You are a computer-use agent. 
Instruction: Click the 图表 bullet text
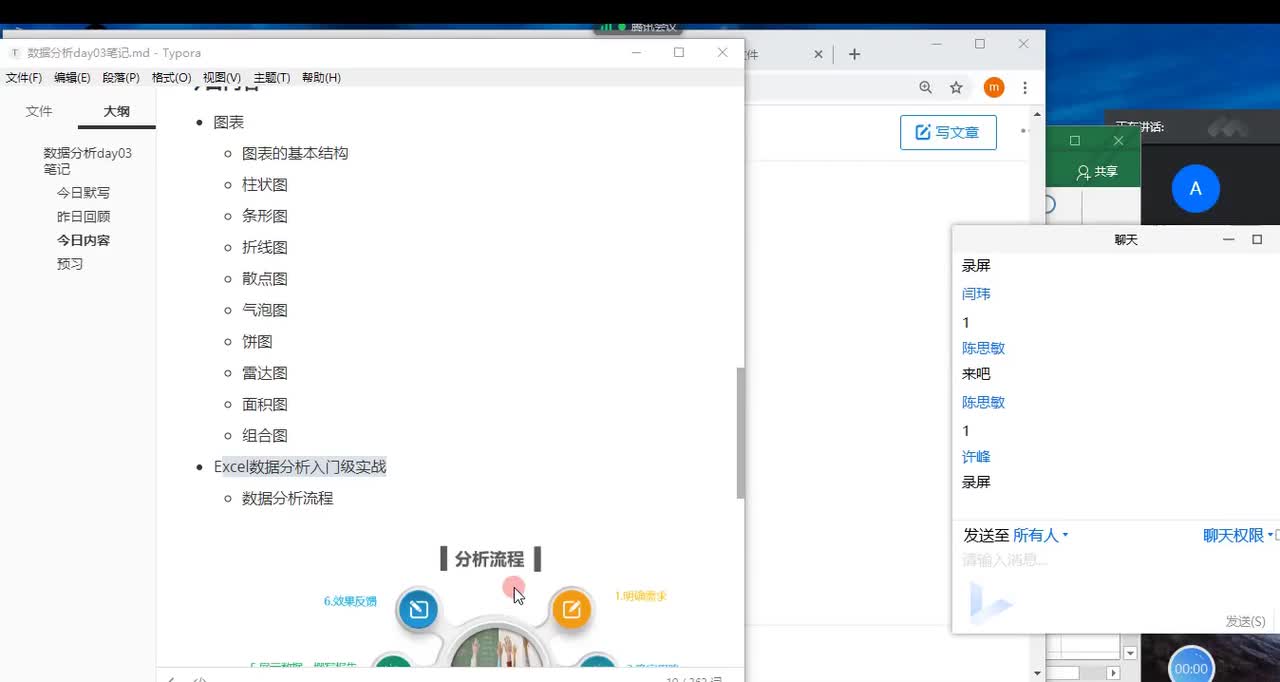tap(229, 122)
